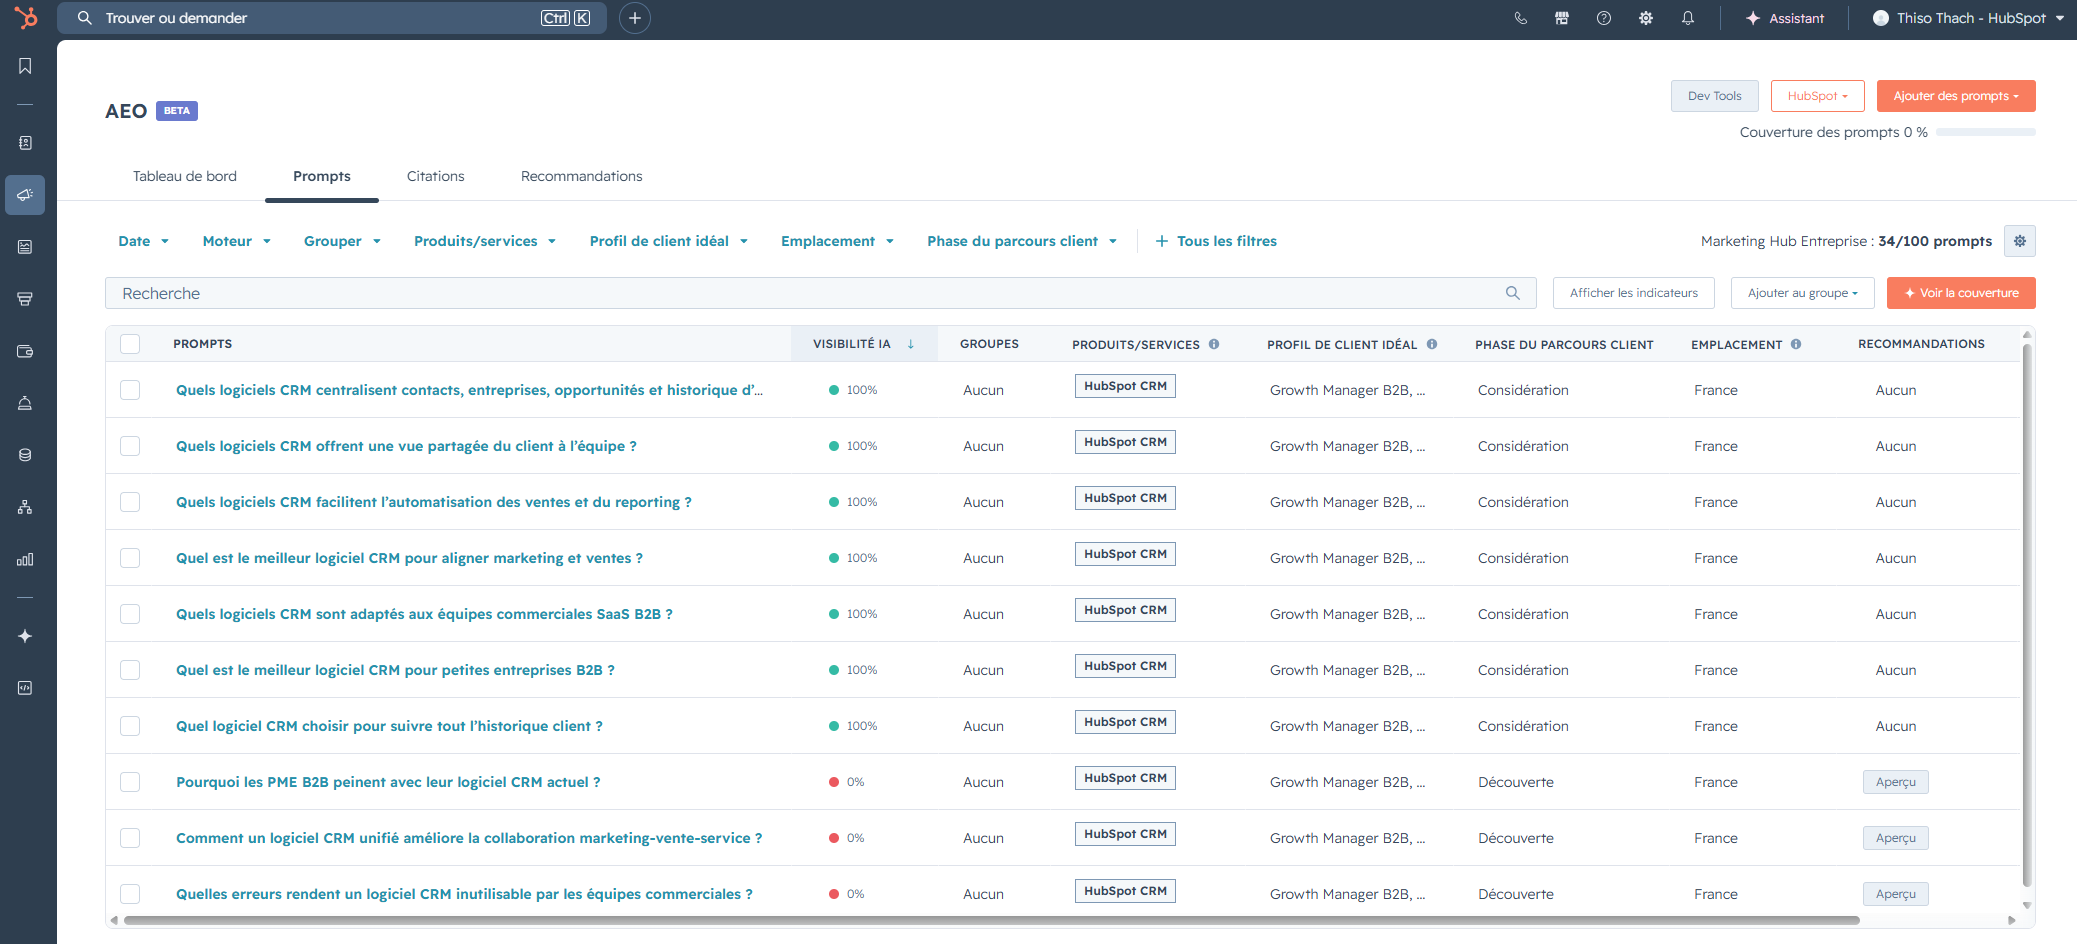Click the vertical table scrollbar
Image resolution: width=2077 pixels, height=944 pixels.
2027,615
